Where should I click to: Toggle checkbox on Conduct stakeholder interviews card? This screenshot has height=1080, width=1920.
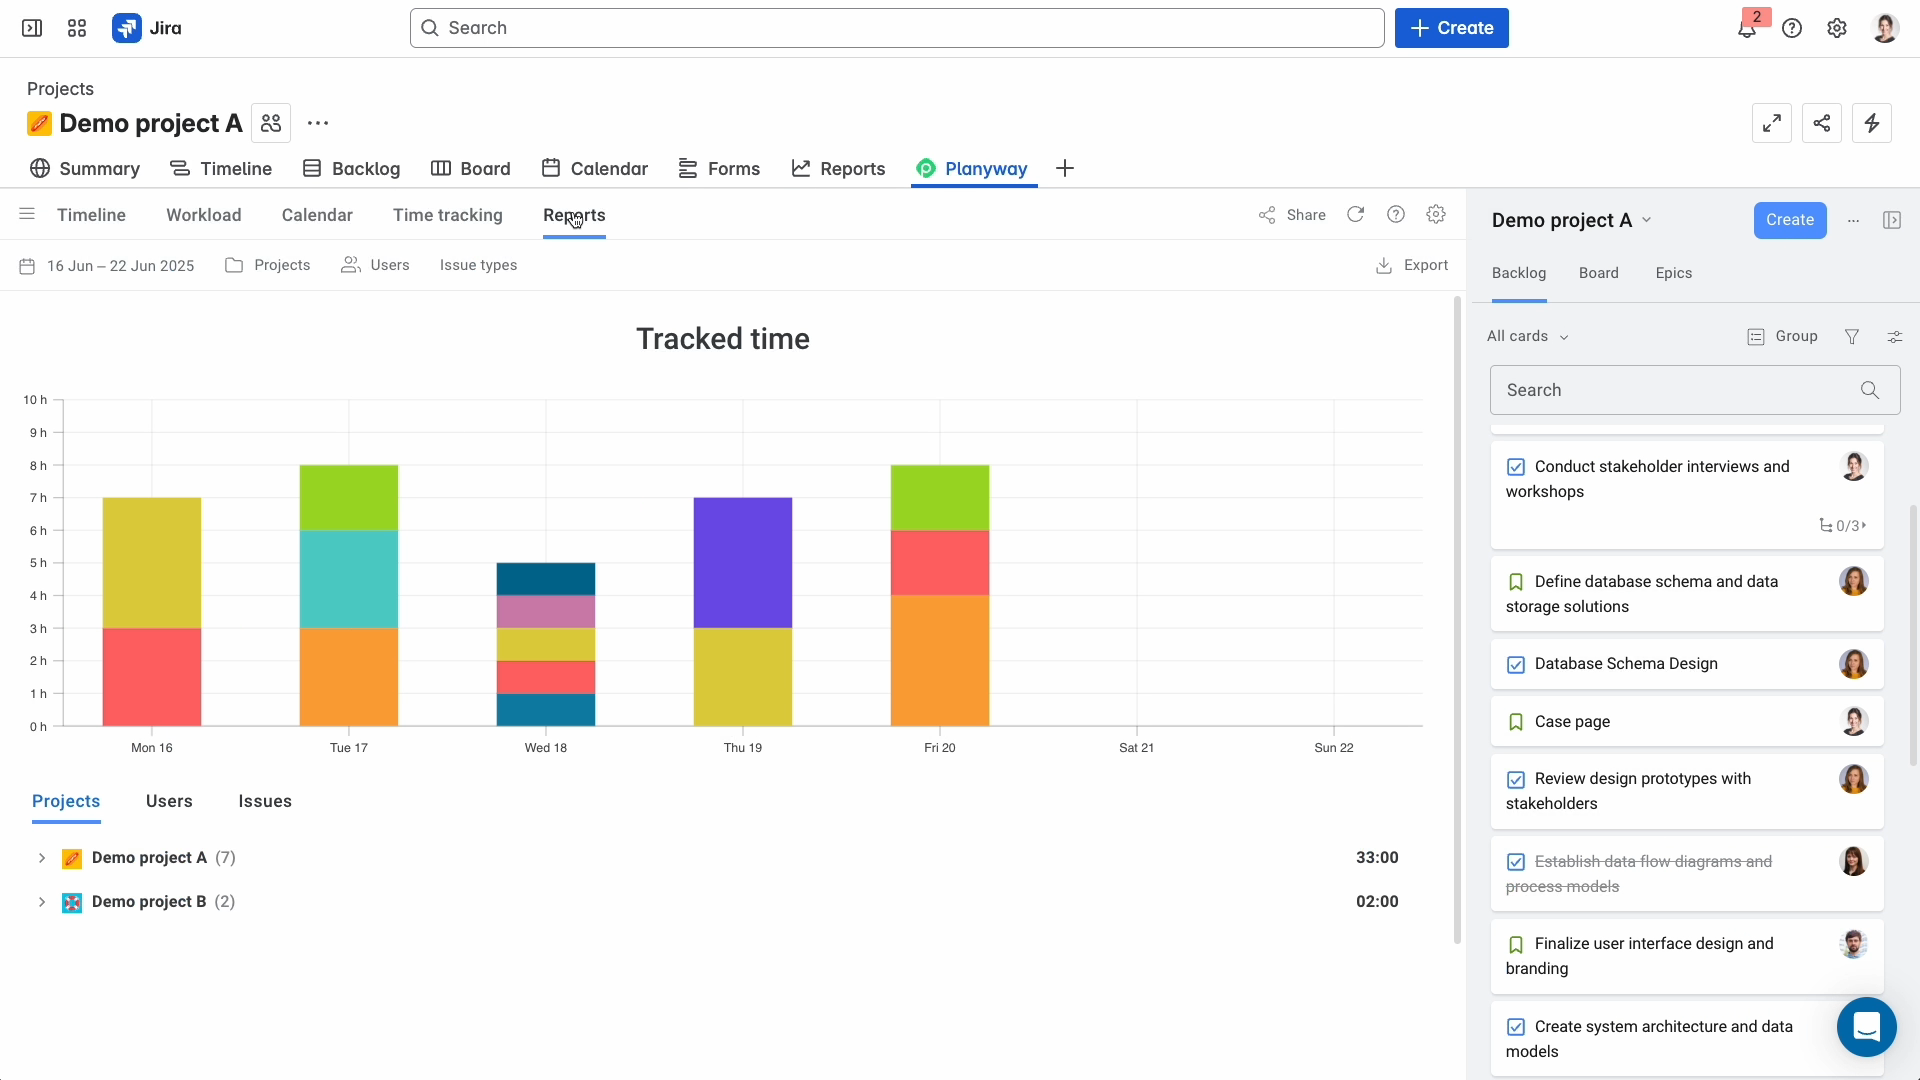pyautogui.click(x=1516, y=467)
